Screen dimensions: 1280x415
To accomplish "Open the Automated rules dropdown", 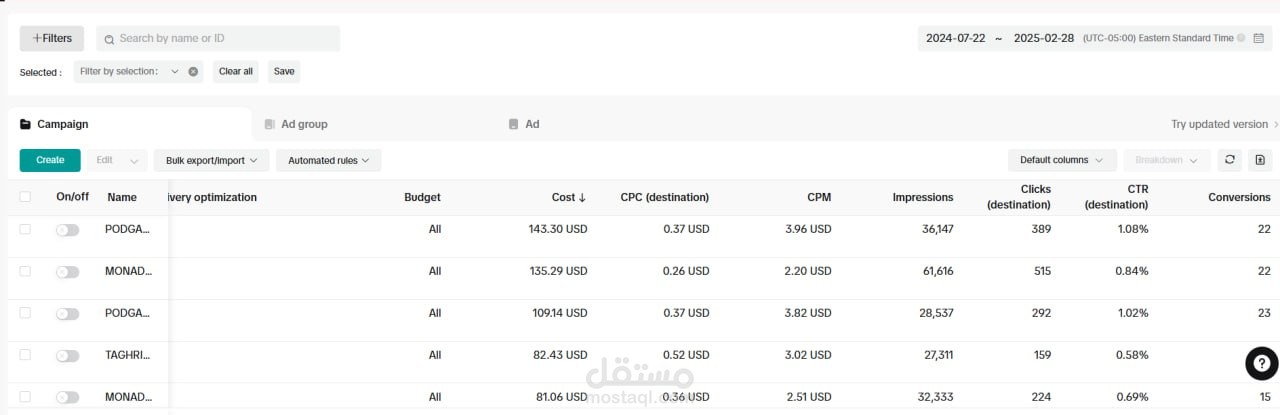I will click(x=328, y=160).
